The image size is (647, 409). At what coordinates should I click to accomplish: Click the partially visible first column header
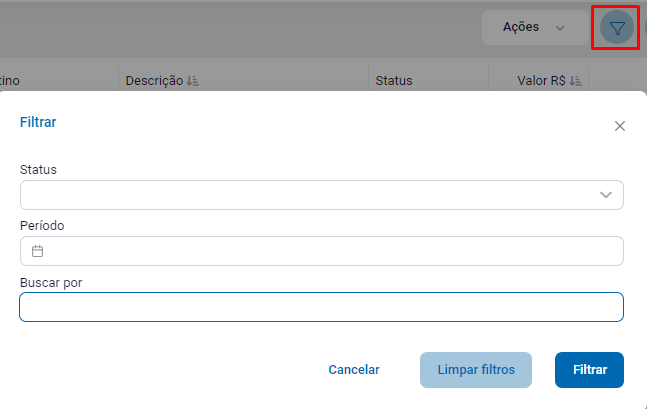click(x=10, y=81)
